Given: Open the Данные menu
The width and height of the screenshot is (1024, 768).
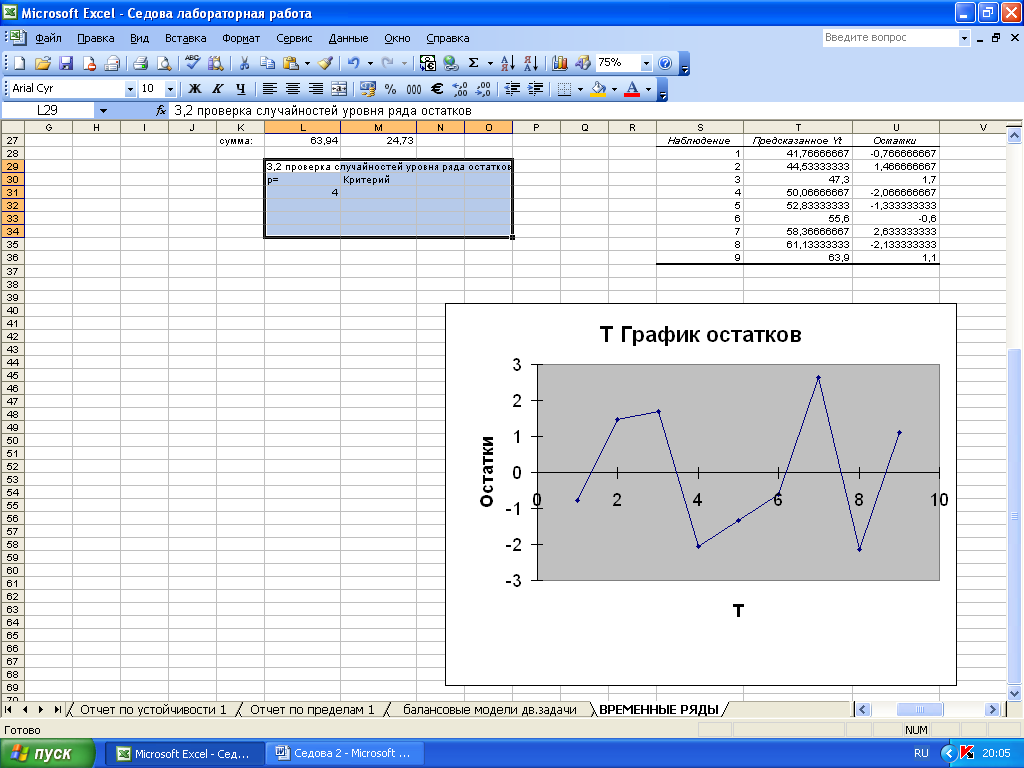Looking at the screenshot, I should click(348, 38).
